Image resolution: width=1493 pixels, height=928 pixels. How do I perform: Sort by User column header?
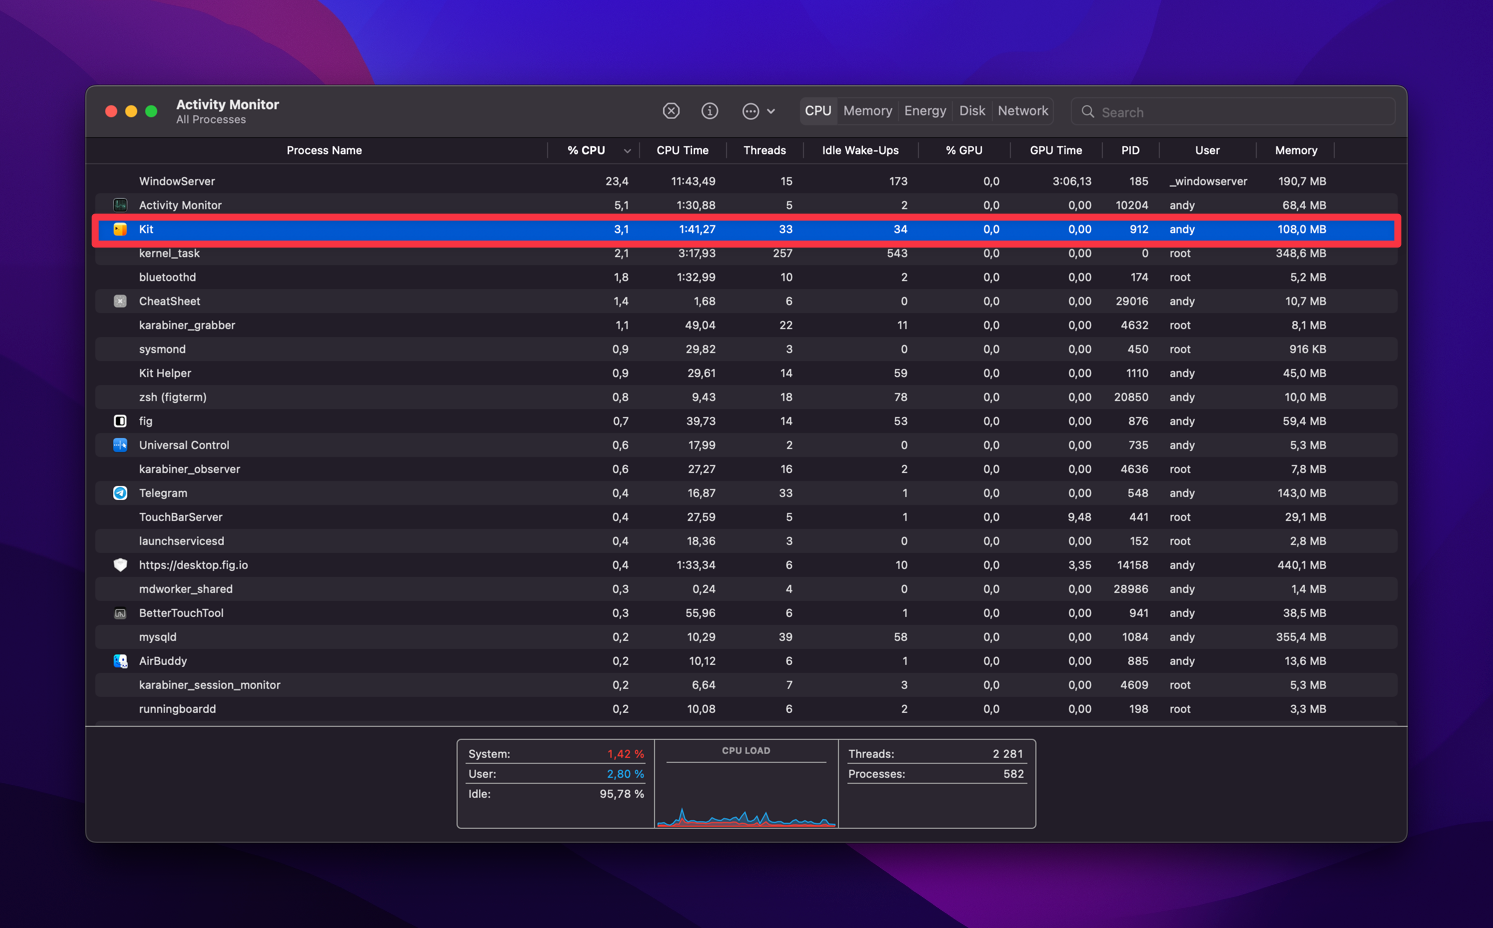(x=1207, y=150)
